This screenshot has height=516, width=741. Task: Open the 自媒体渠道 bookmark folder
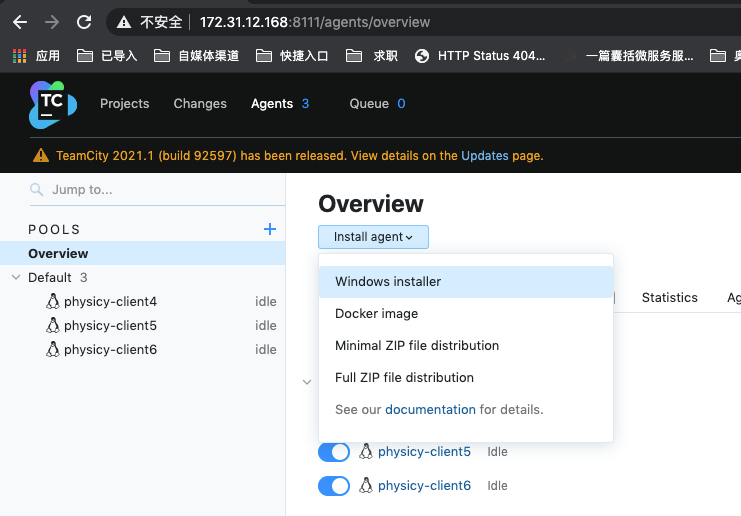197,56
